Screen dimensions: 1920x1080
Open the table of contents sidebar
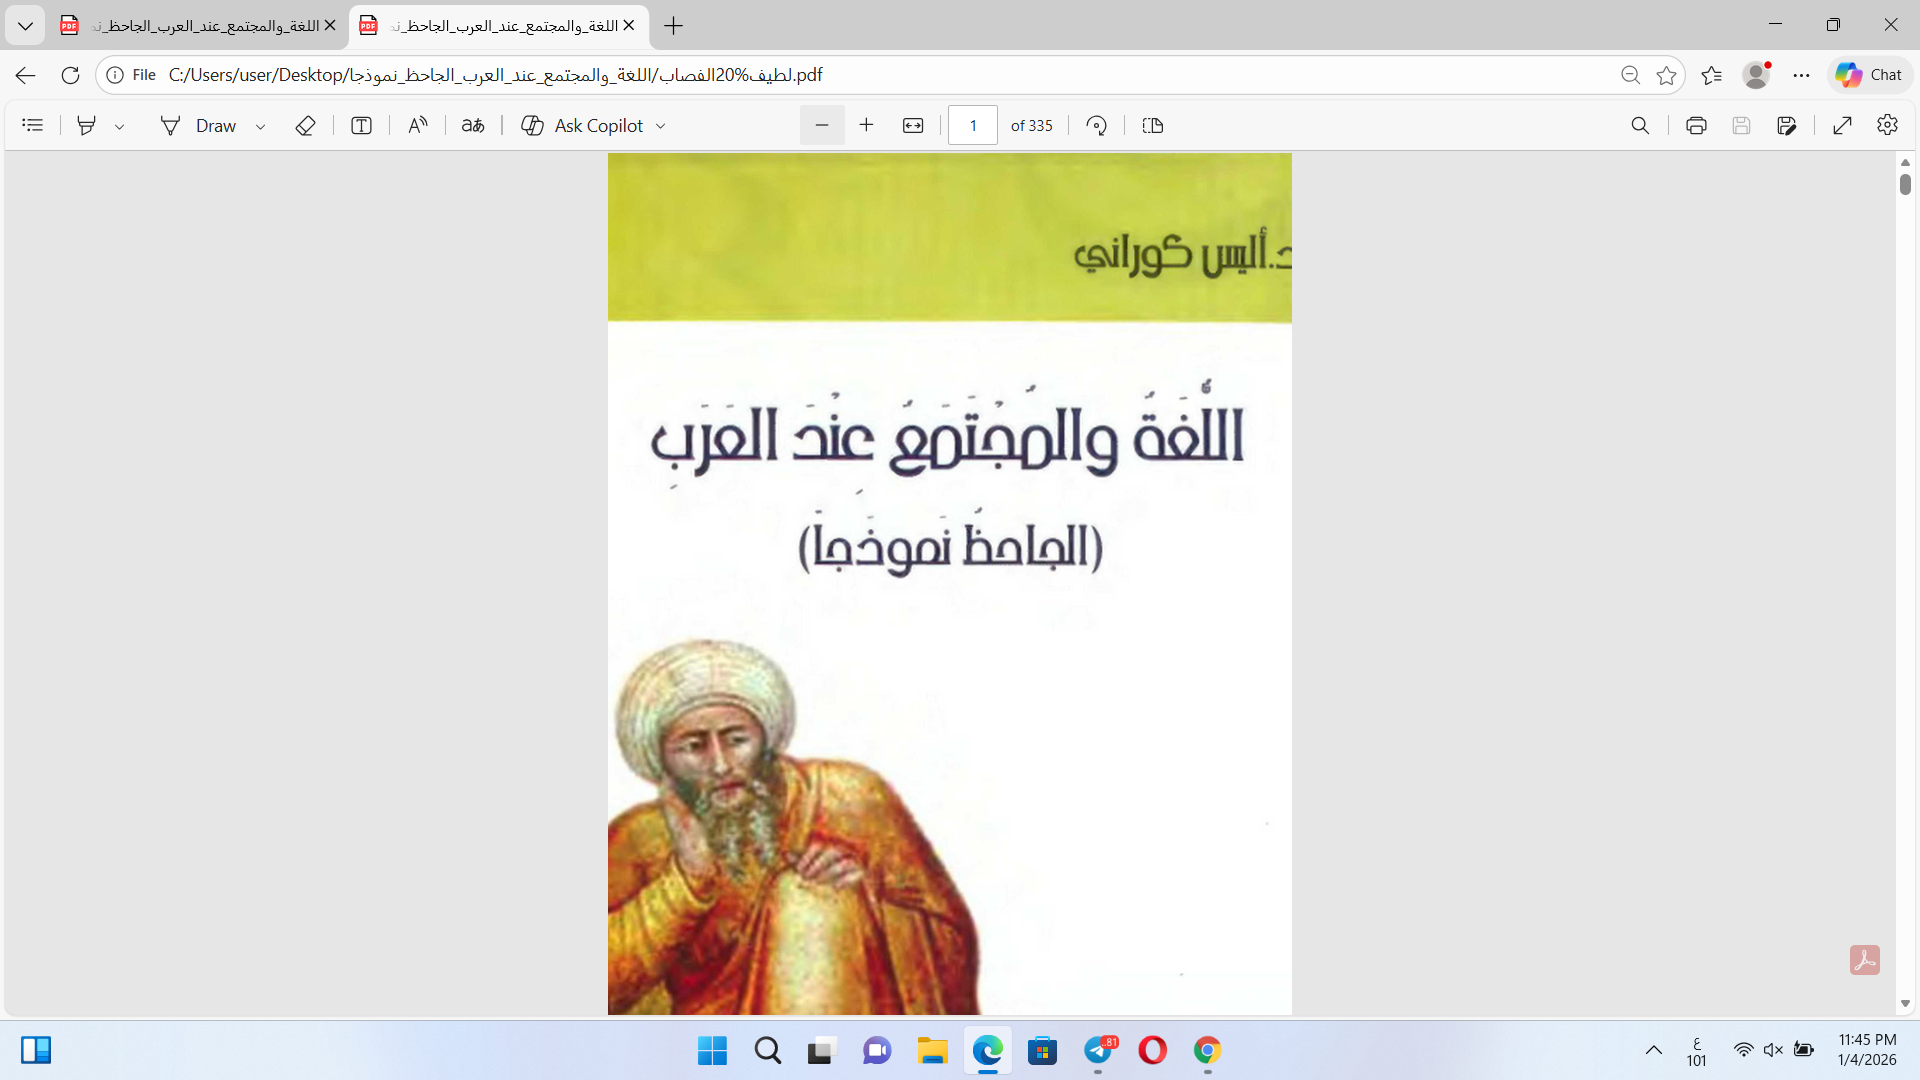tap(33, 125)
